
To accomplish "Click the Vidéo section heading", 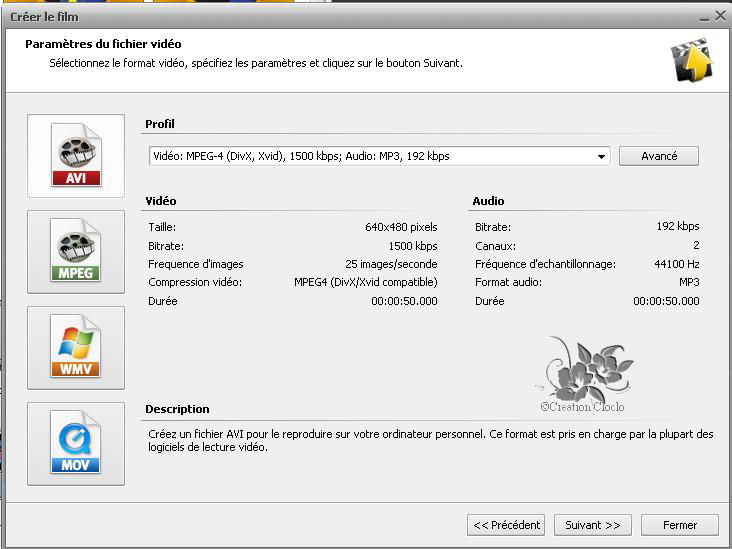I will pos(161,201).
